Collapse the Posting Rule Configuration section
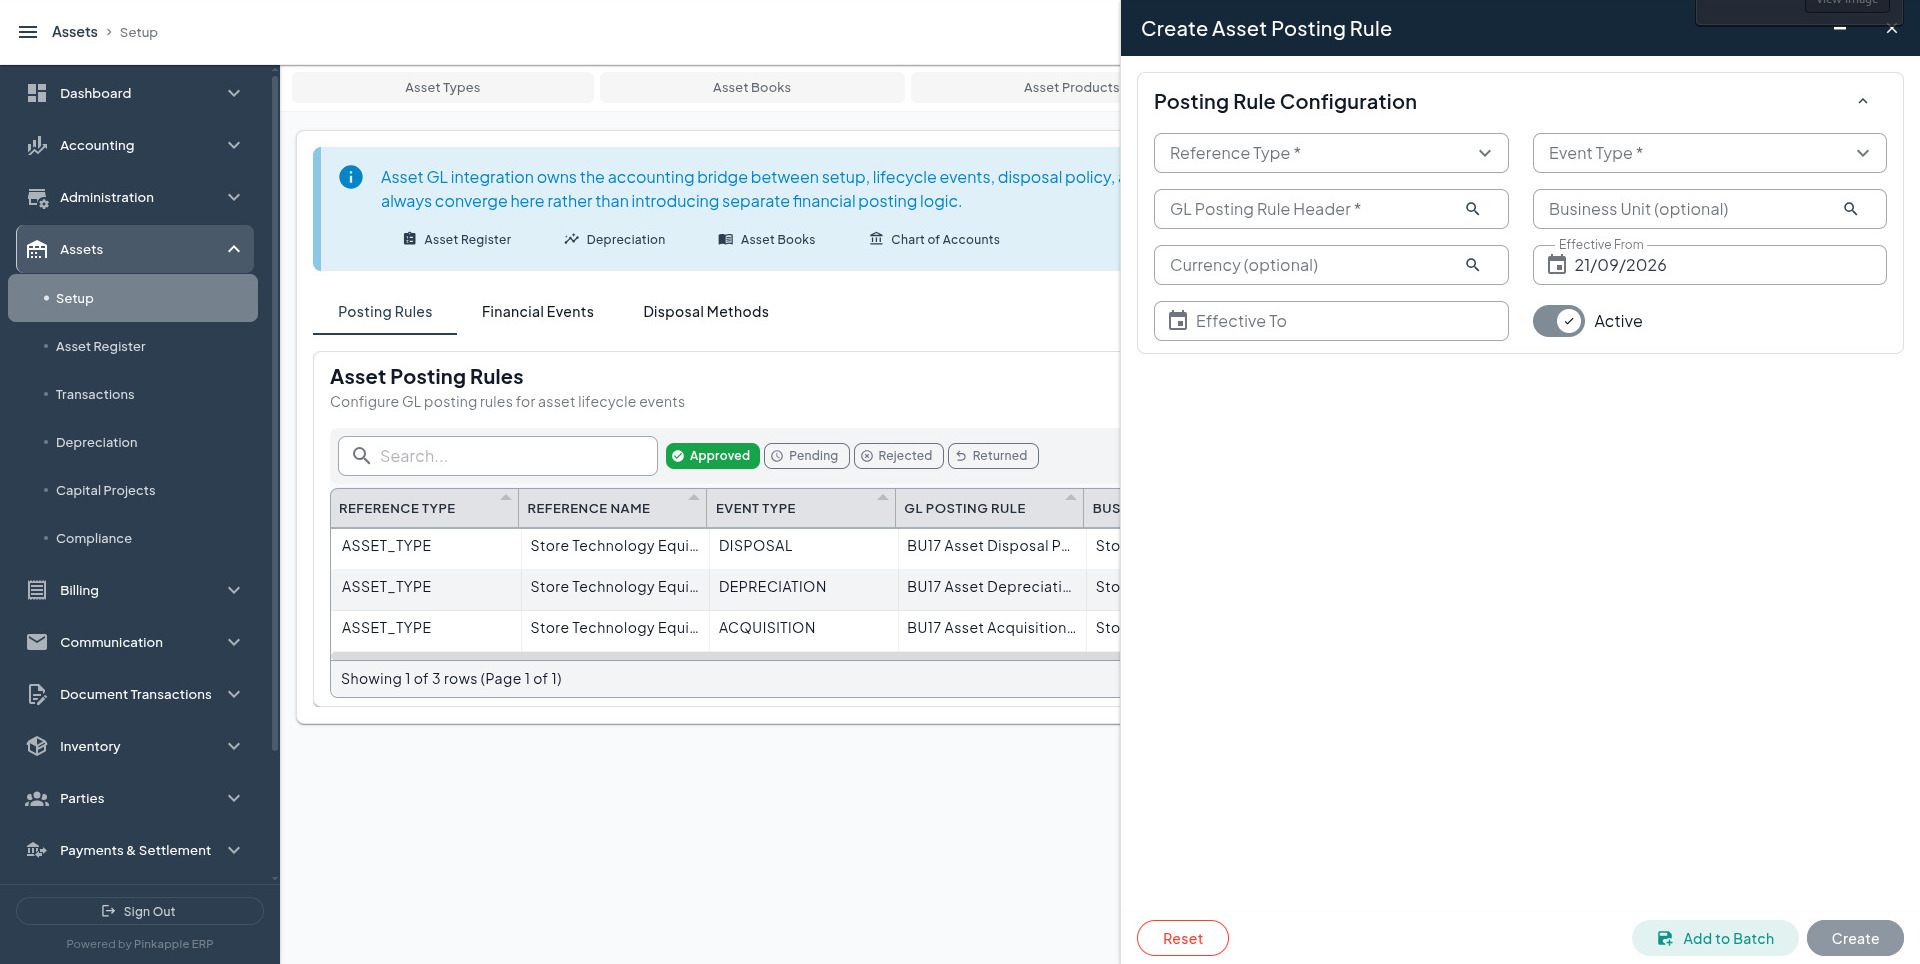This screenshot has height=964, width=1920. (1863, 102)
